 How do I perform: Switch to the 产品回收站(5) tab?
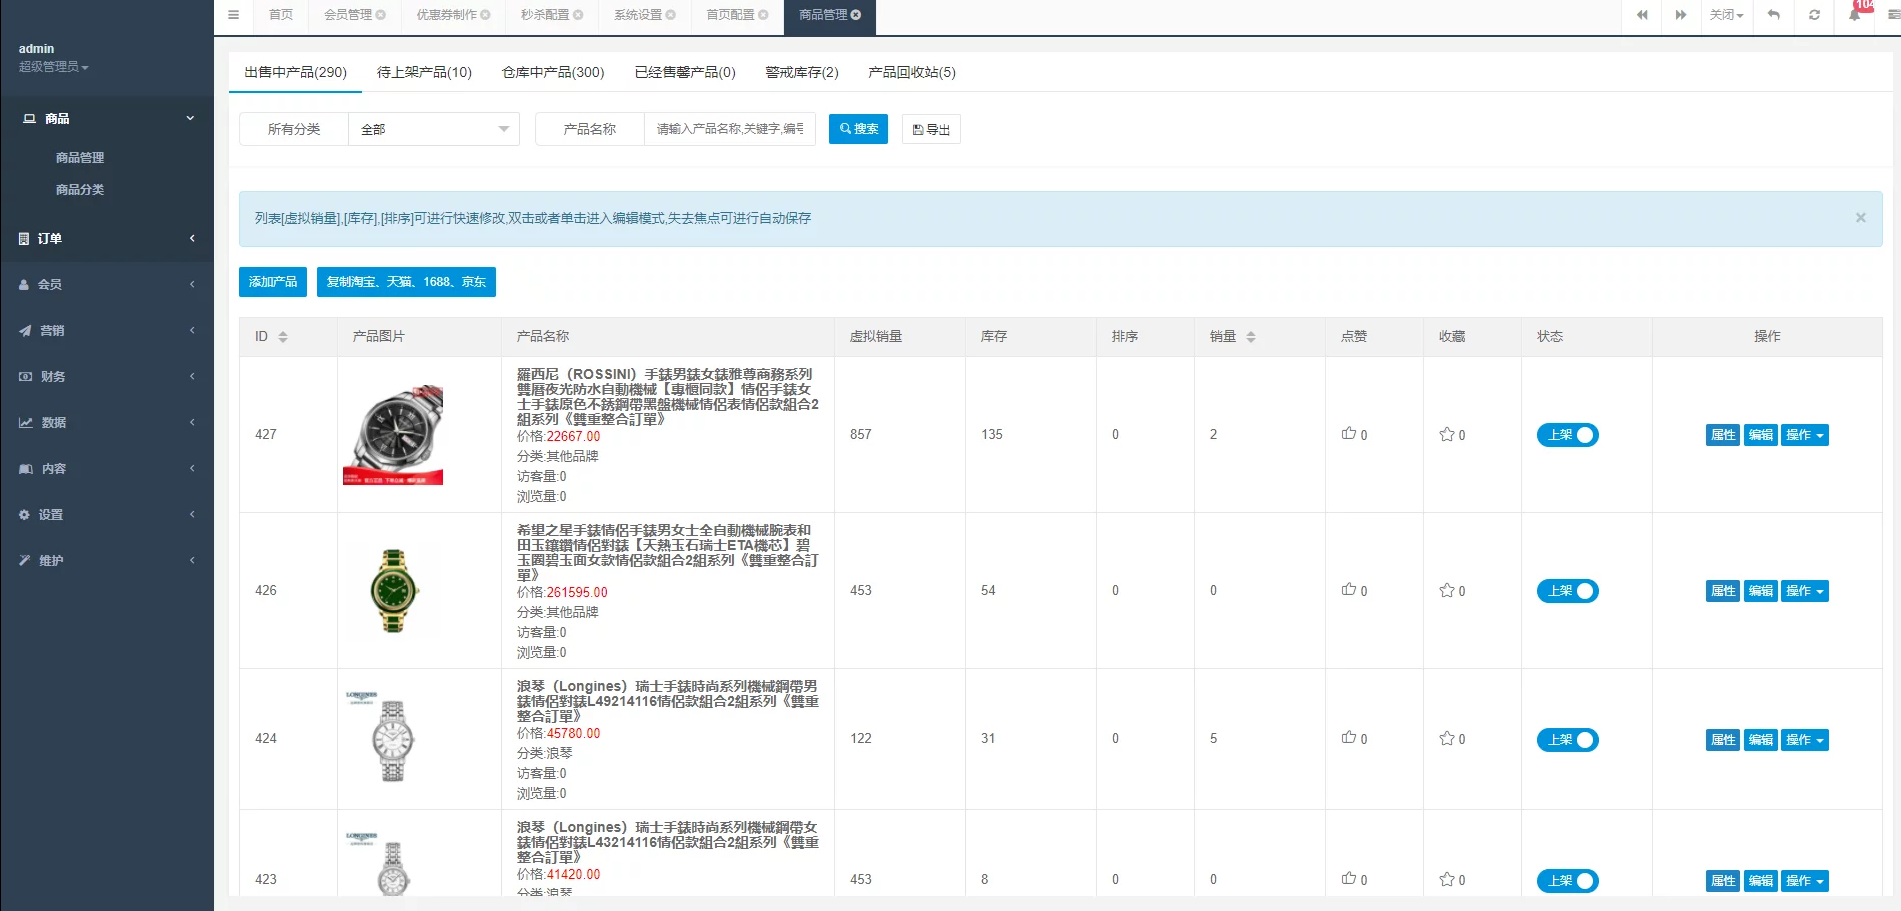click(912, 72)
